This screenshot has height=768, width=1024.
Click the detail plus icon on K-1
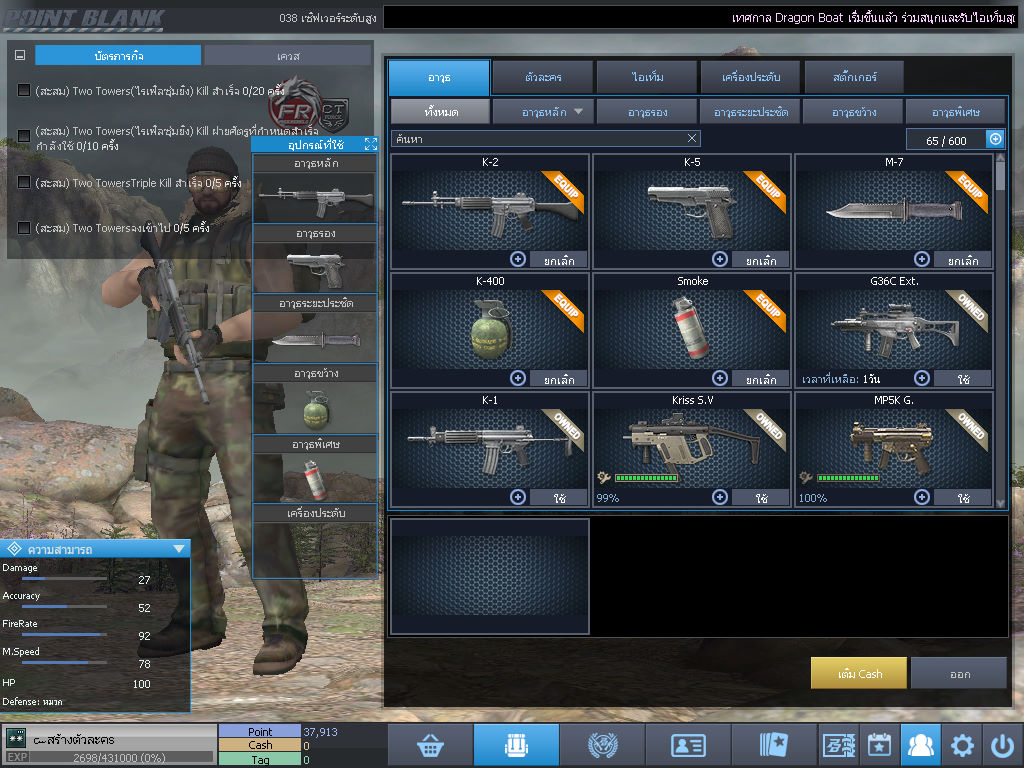click(518, 497)
